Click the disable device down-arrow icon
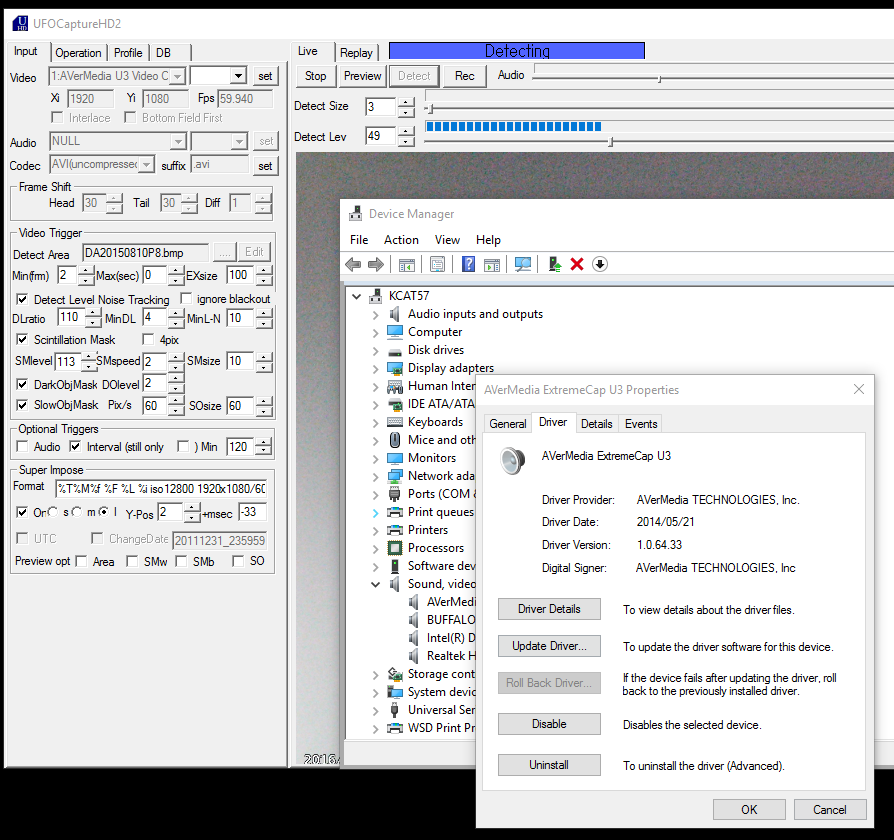The width and height of the screenshot is (894, 840). coord(600,264)
